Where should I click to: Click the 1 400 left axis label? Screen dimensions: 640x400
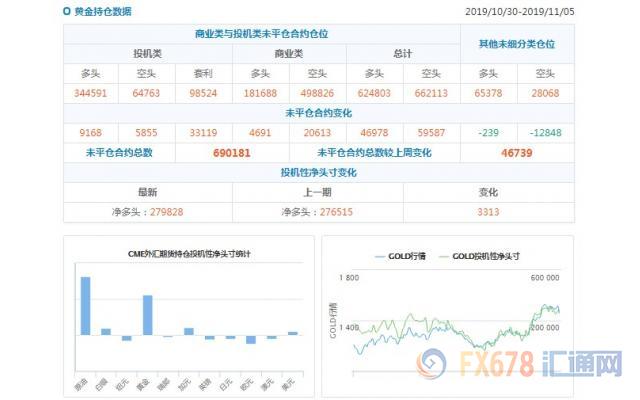click(x=349, y=328)
